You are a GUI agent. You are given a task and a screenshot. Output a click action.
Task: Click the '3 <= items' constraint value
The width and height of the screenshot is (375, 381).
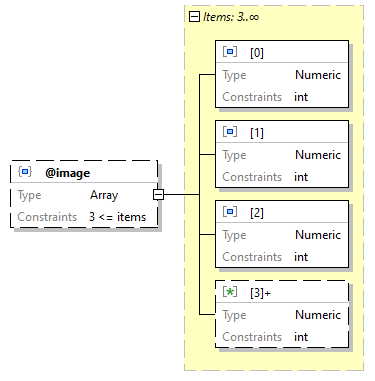point(118,217)
